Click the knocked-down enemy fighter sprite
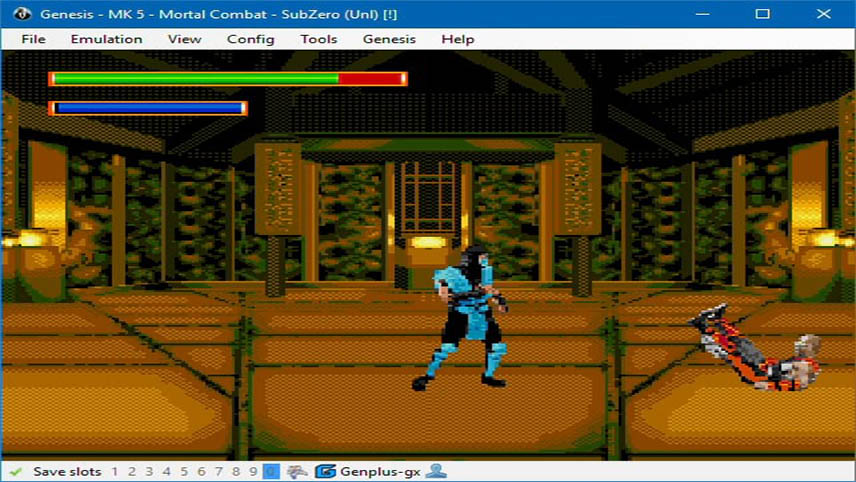The height and width of the screenshot is (482, 856). coord(755,348)
